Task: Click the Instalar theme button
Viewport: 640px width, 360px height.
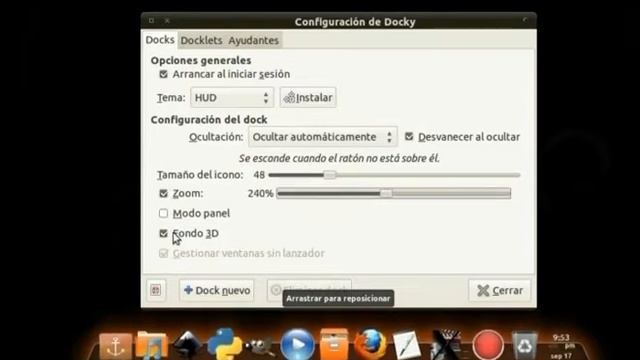Action: [308, 98]
